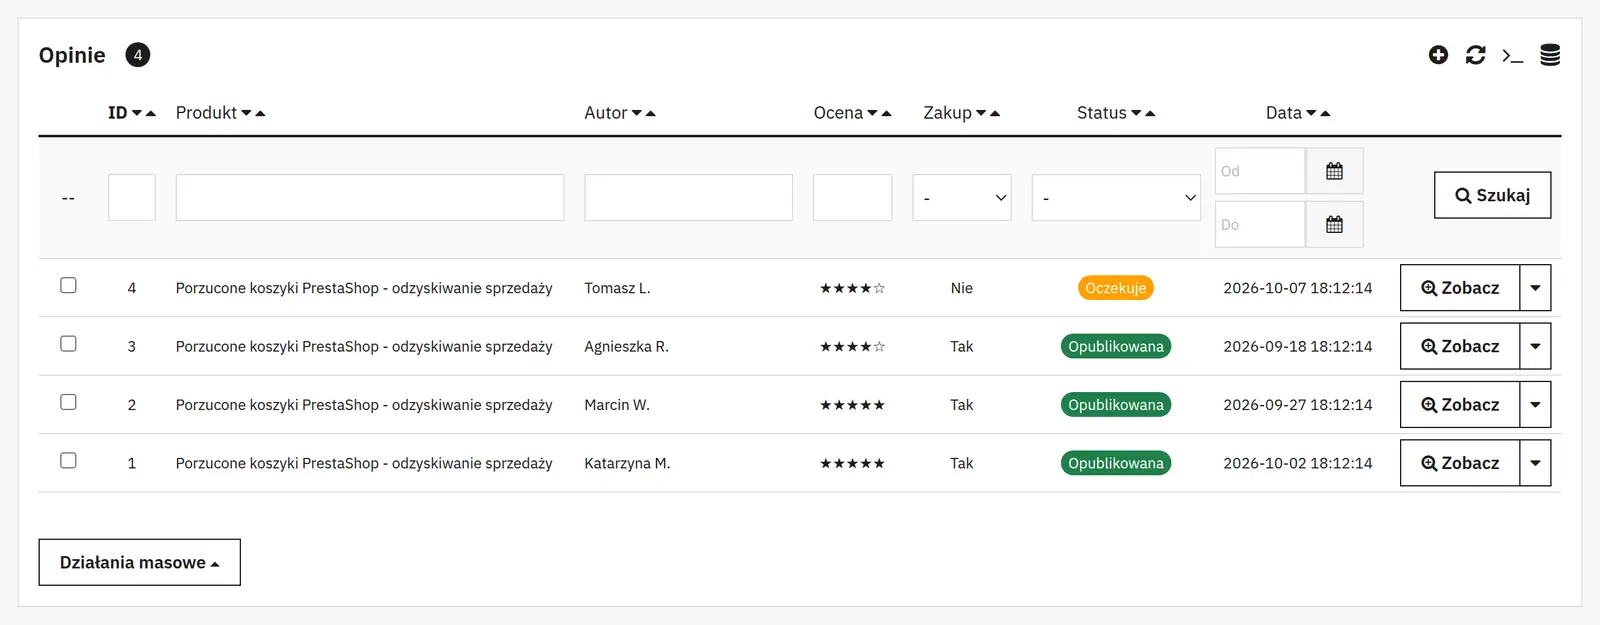1600x625 pixels.
Task: Open the 'Do' date calendar picker
Action: pyautogui.click(x=1334, y=224)
